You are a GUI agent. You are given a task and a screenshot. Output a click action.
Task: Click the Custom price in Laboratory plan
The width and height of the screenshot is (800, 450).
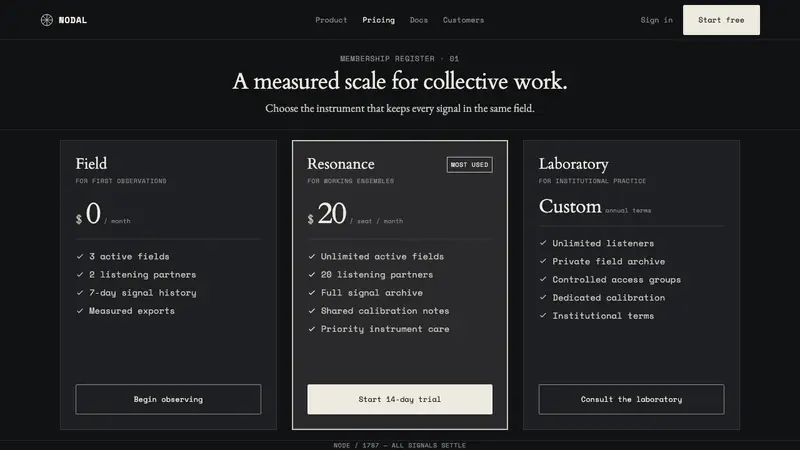[x=570, y=207]
